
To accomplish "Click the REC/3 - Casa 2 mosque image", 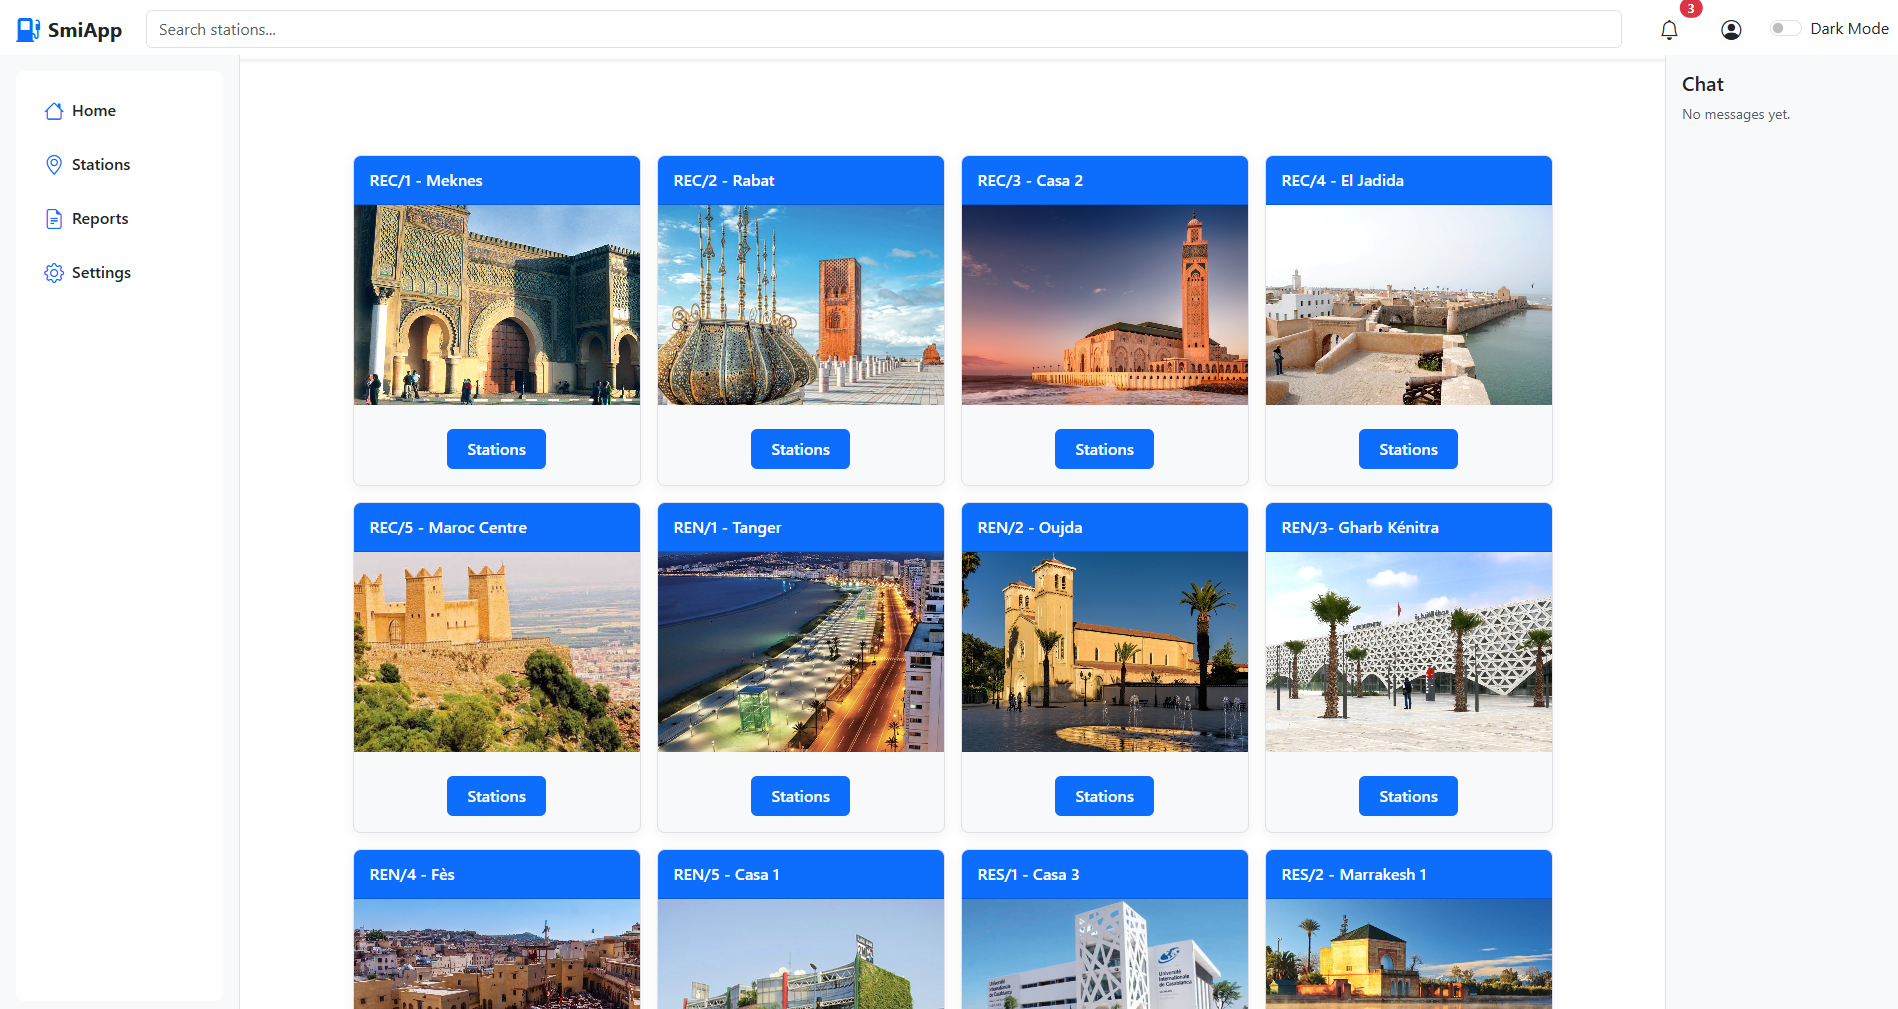I will (1104, 305).
